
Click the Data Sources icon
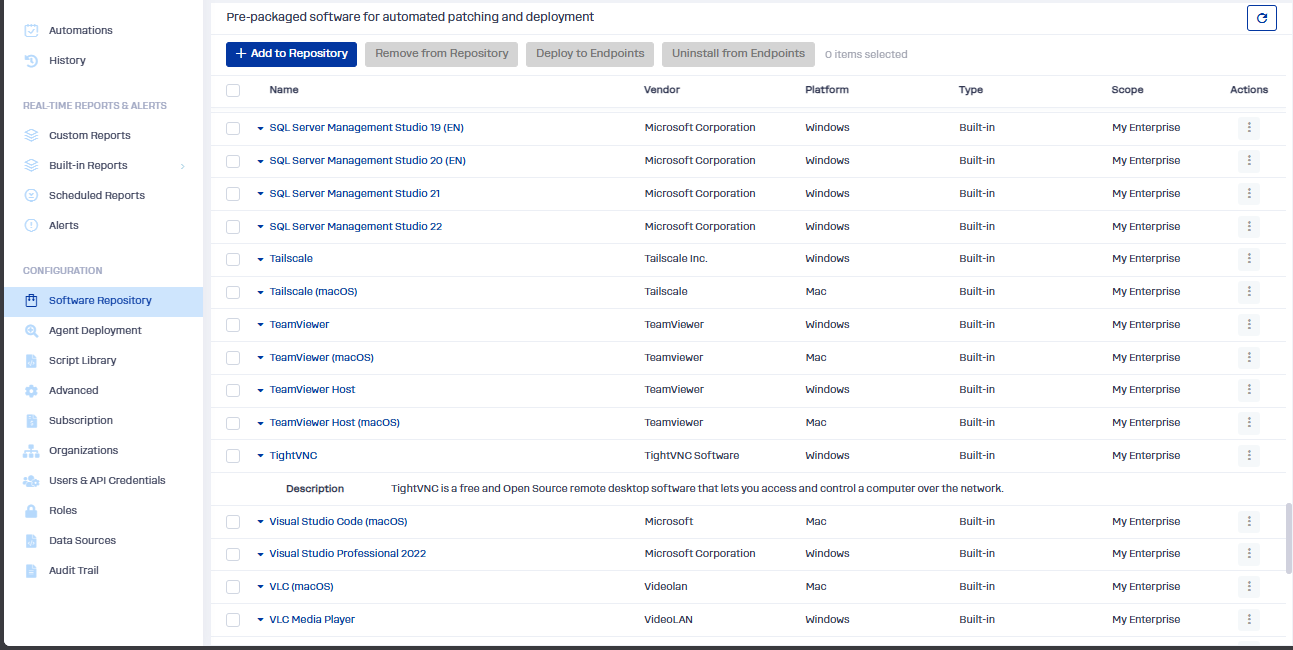click(31, 540)
